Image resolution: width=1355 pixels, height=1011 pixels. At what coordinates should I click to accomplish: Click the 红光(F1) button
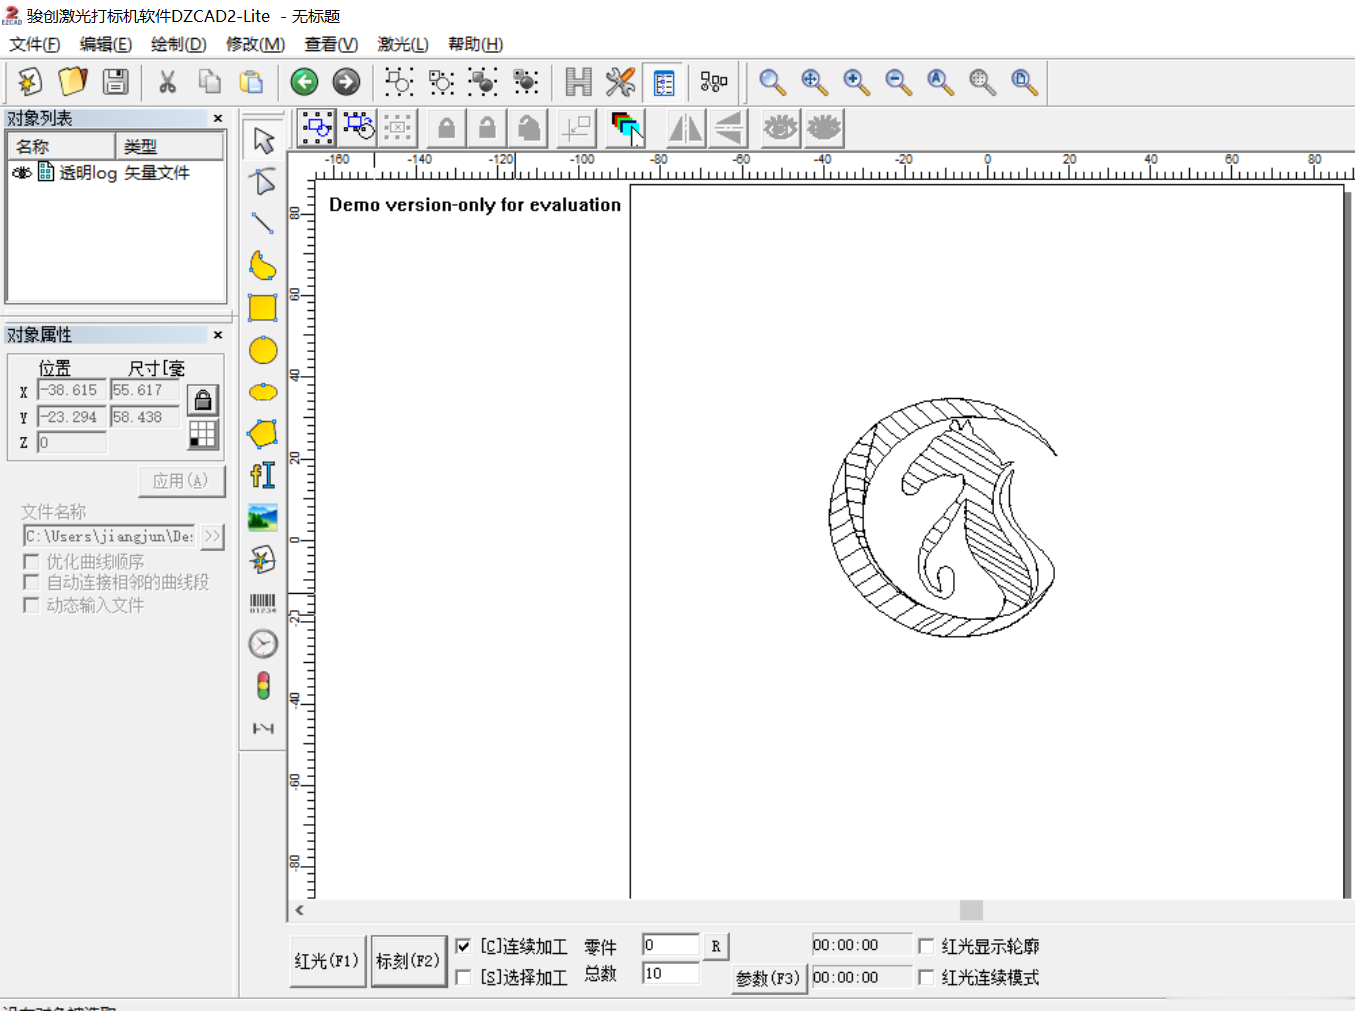tap(327, 961)
